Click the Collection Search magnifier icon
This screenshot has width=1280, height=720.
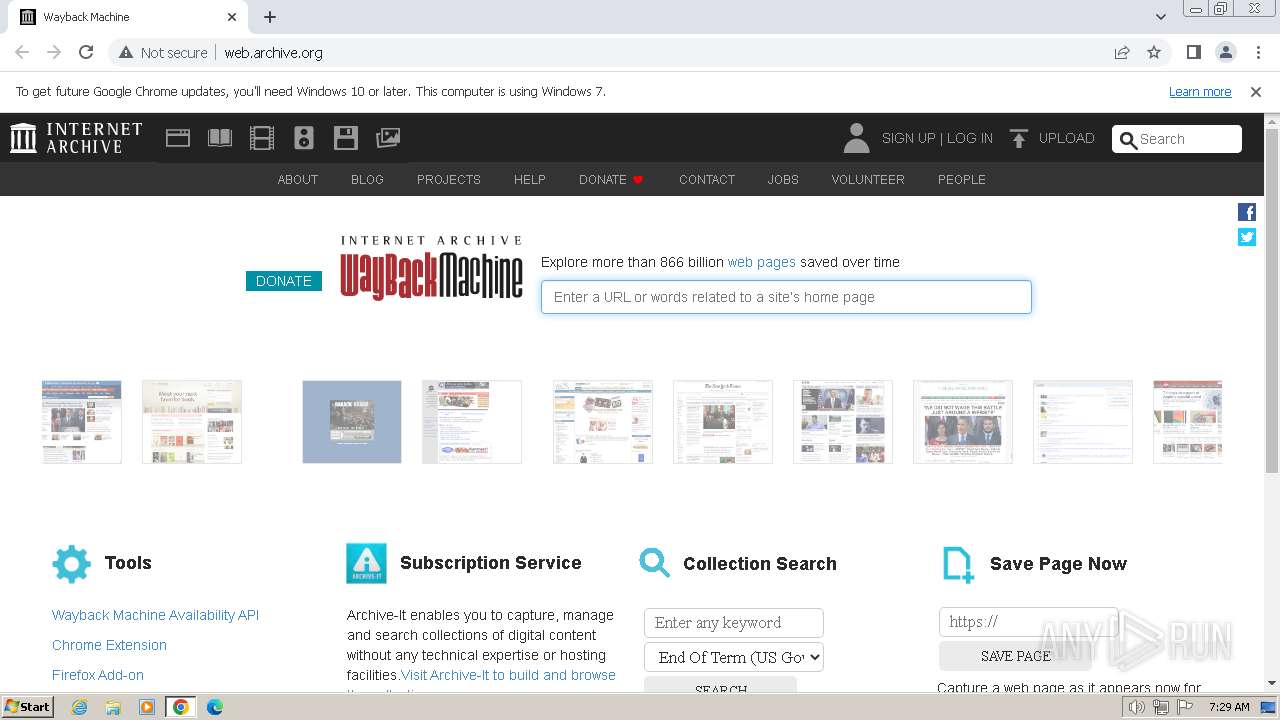click(x=654, y=563)
